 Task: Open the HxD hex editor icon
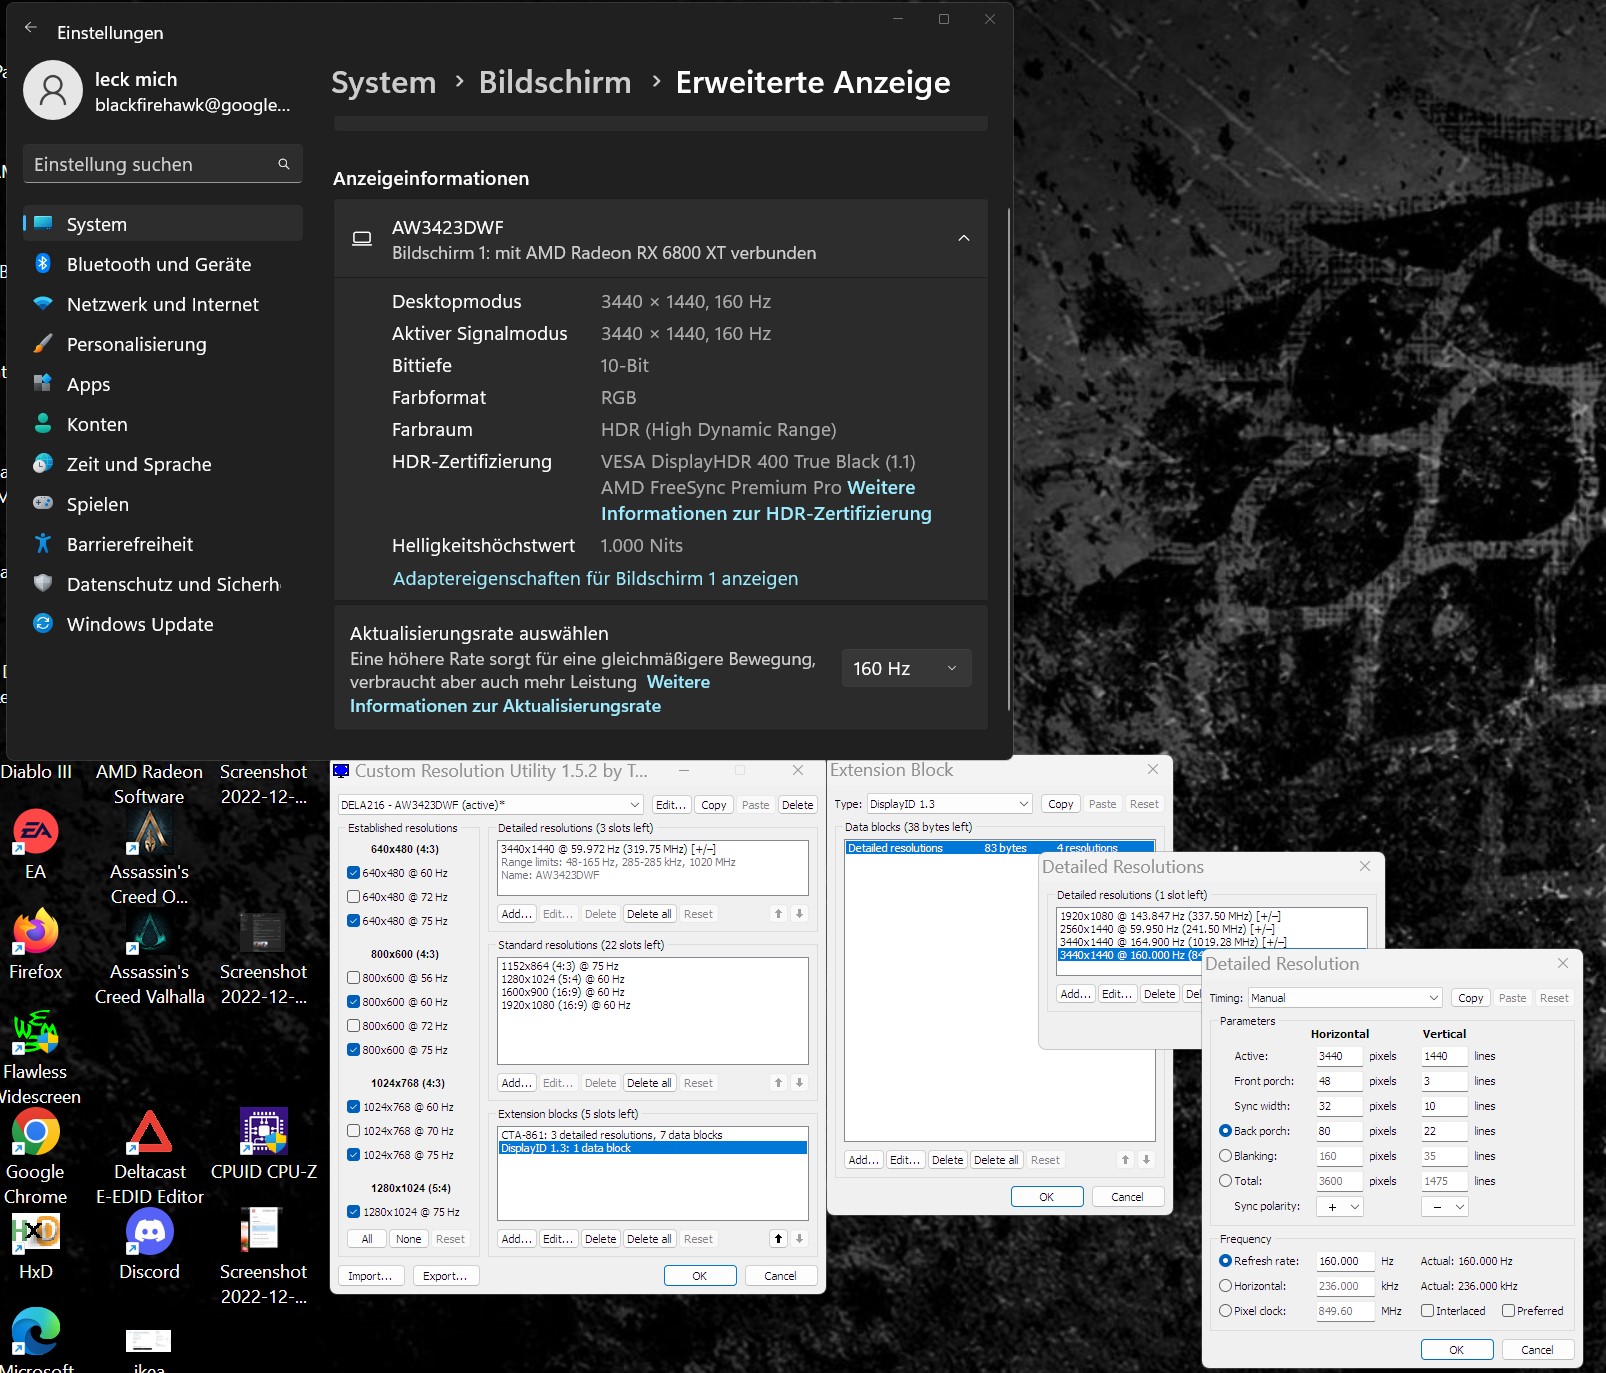(36, 1244)
